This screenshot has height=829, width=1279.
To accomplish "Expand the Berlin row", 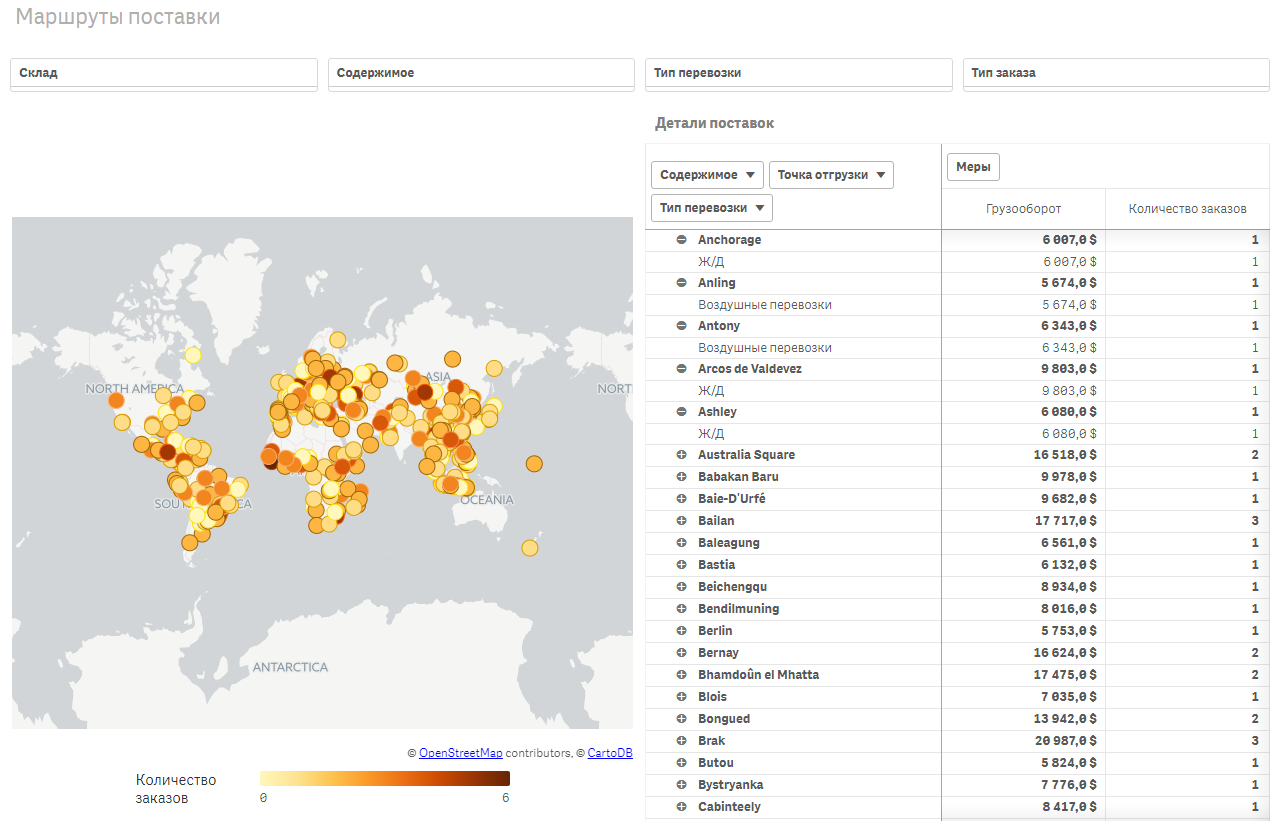I will pos(682,631).
